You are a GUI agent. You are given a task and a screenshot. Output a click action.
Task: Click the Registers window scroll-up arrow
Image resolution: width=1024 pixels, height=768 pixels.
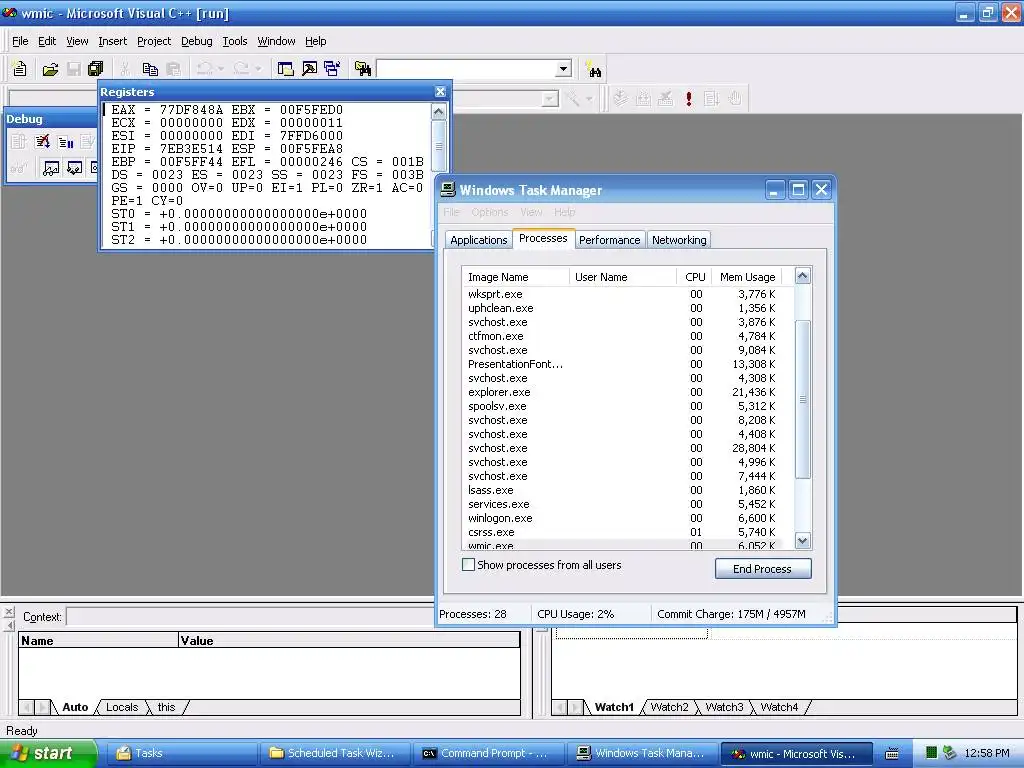click(x=439, y=112)
